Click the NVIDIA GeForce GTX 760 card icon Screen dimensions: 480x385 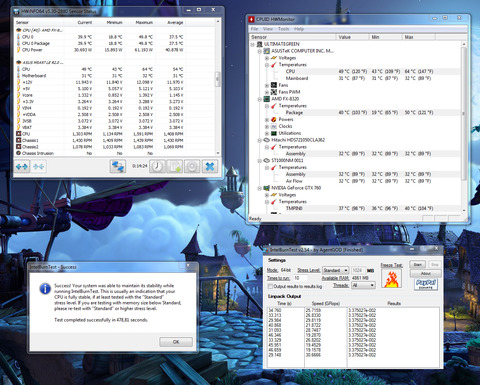(267, 188)
